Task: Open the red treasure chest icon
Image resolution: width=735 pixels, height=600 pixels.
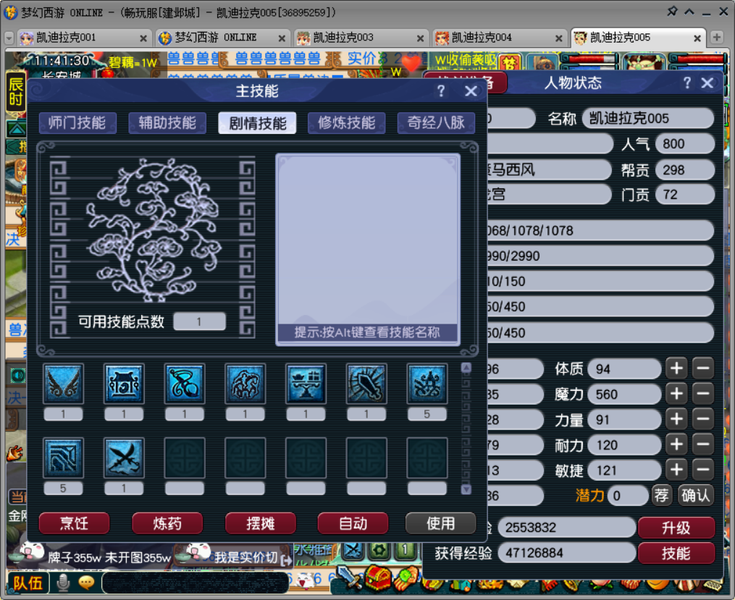Action: [378, 578]
